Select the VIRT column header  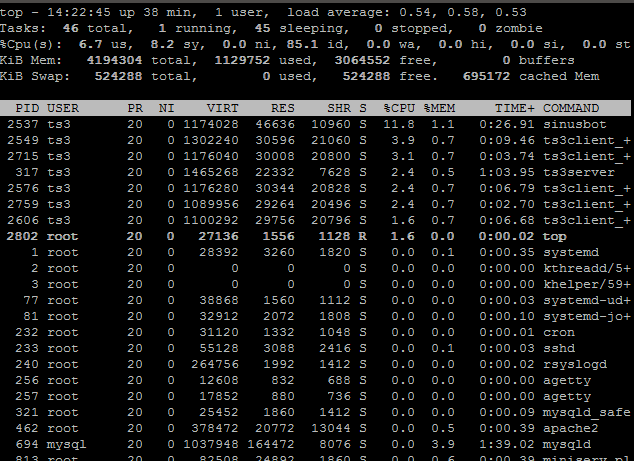(x=222, y=108)
